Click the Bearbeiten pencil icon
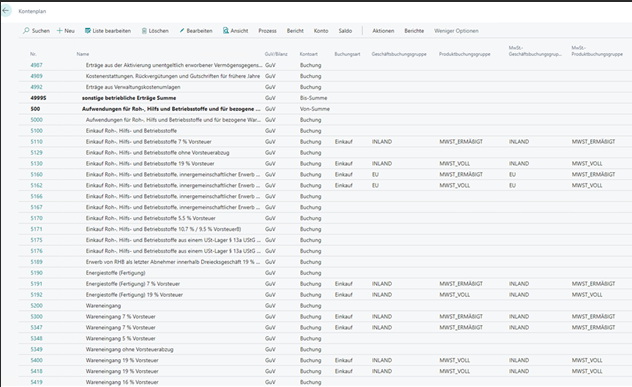The image size is (632, 387). pos(182,31)
